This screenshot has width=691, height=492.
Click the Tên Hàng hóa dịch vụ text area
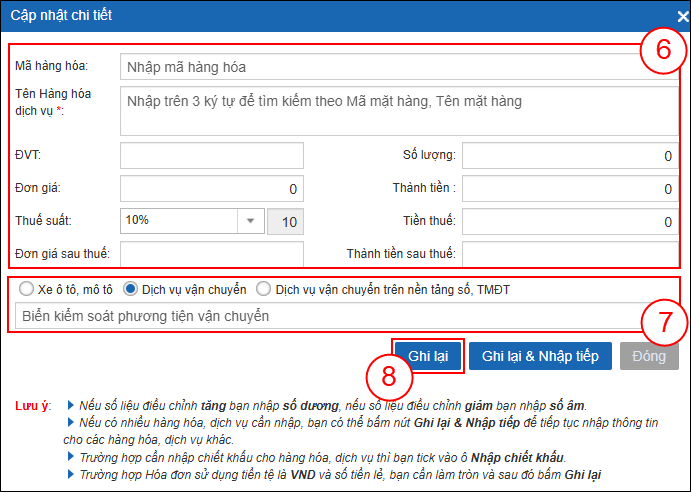[398, 110]
